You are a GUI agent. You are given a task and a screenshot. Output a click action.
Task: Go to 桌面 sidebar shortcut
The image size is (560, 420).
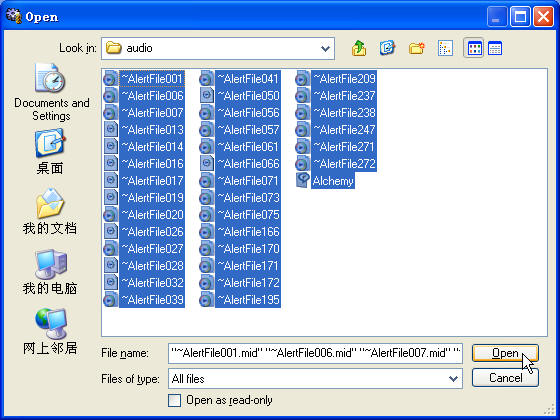(x=50, y=152)
